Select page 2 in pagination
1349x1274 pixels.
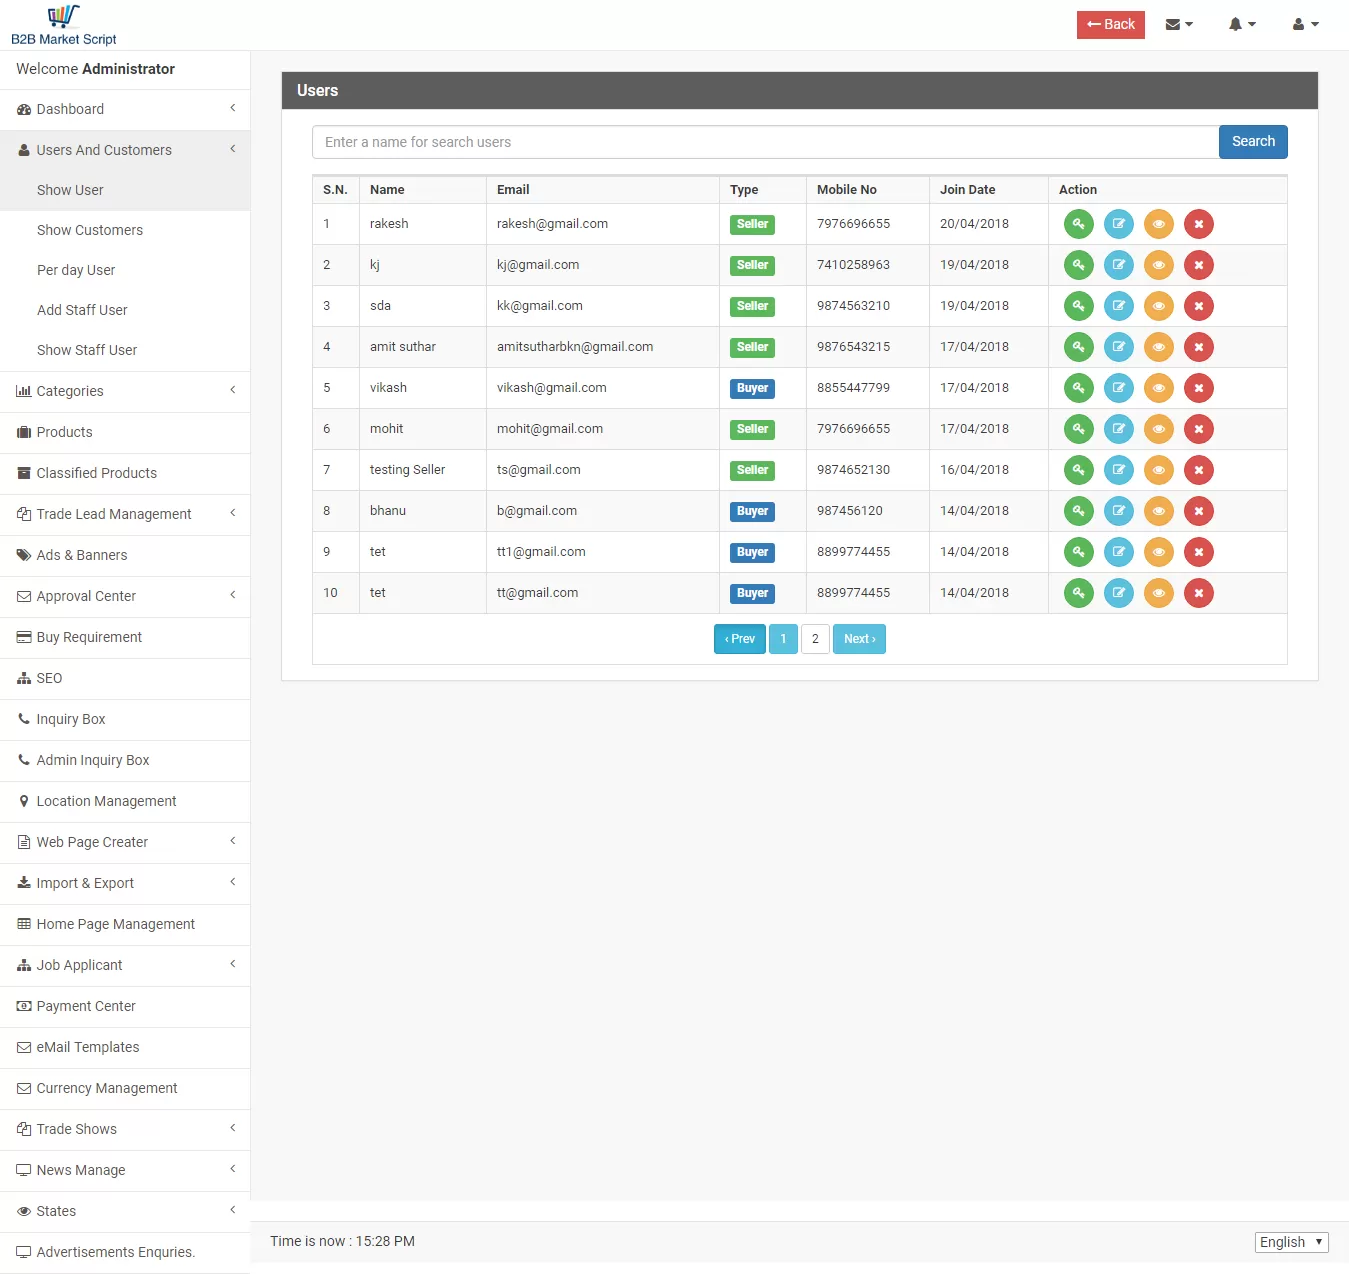click(815, 639)
